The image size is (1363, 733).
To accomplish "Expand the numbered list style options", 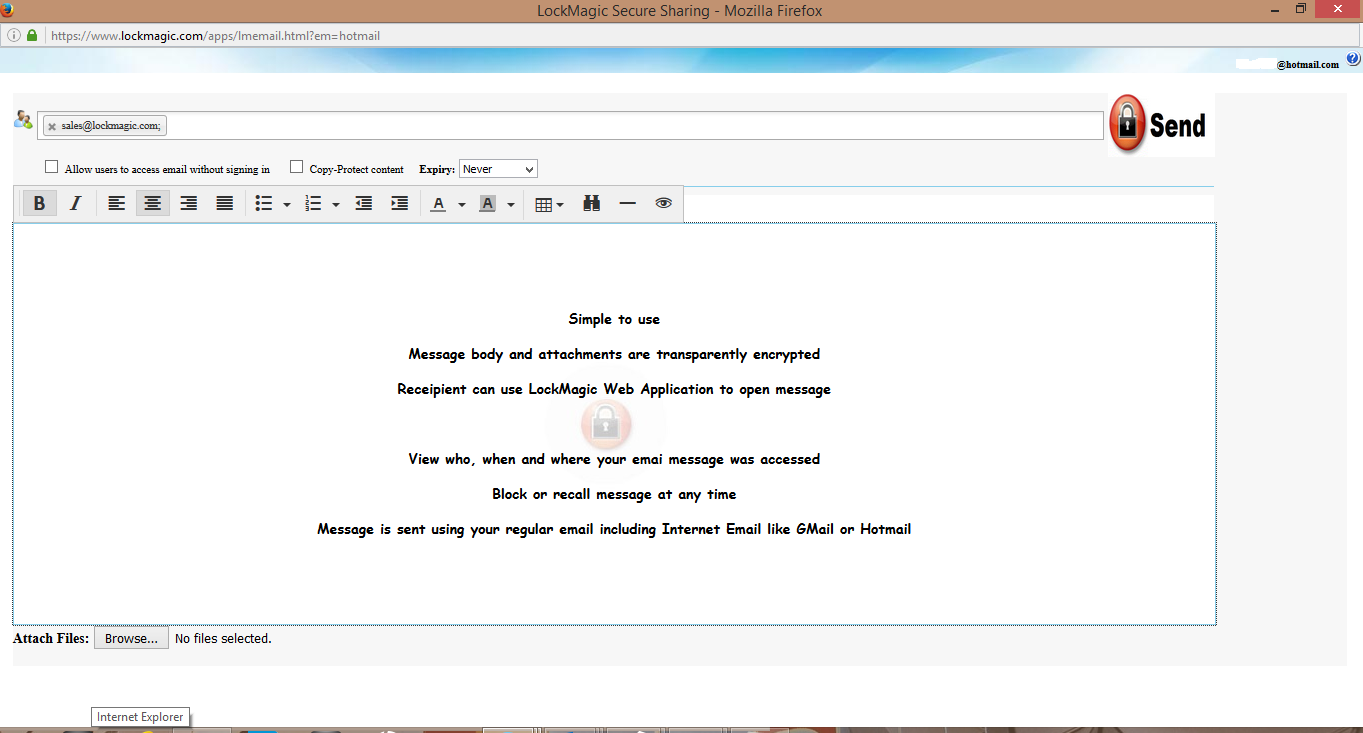I will 335,202.
